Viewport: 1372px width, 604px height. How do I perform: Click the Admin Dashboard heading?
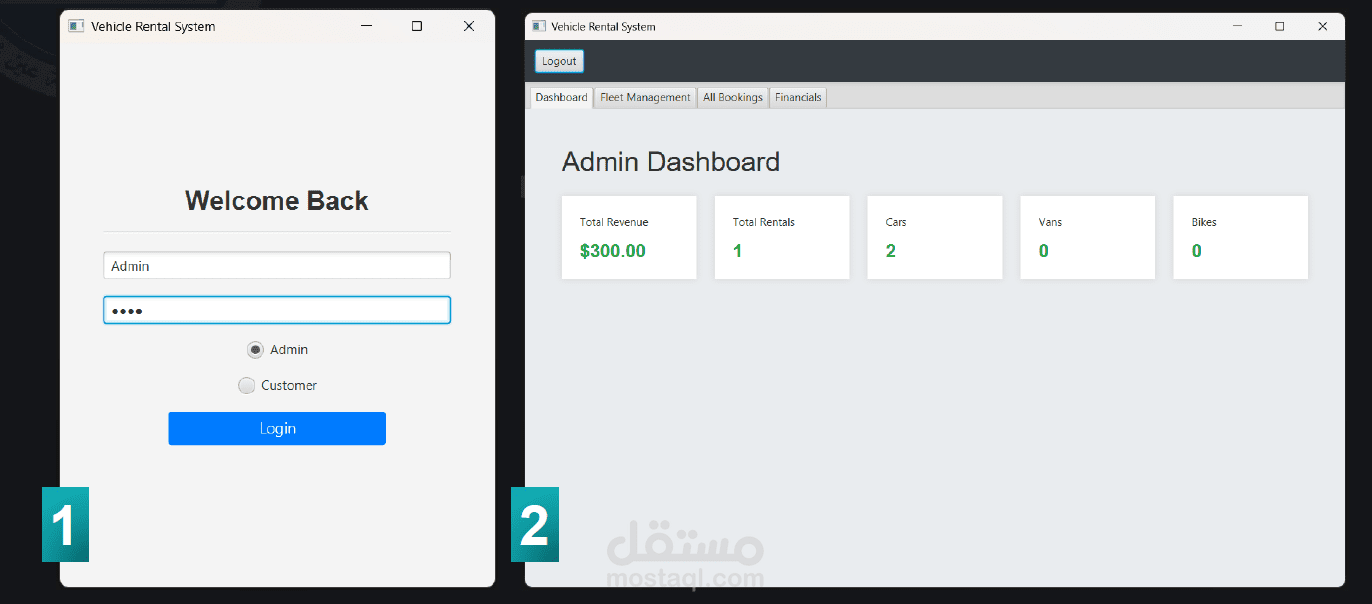(671, 162)
